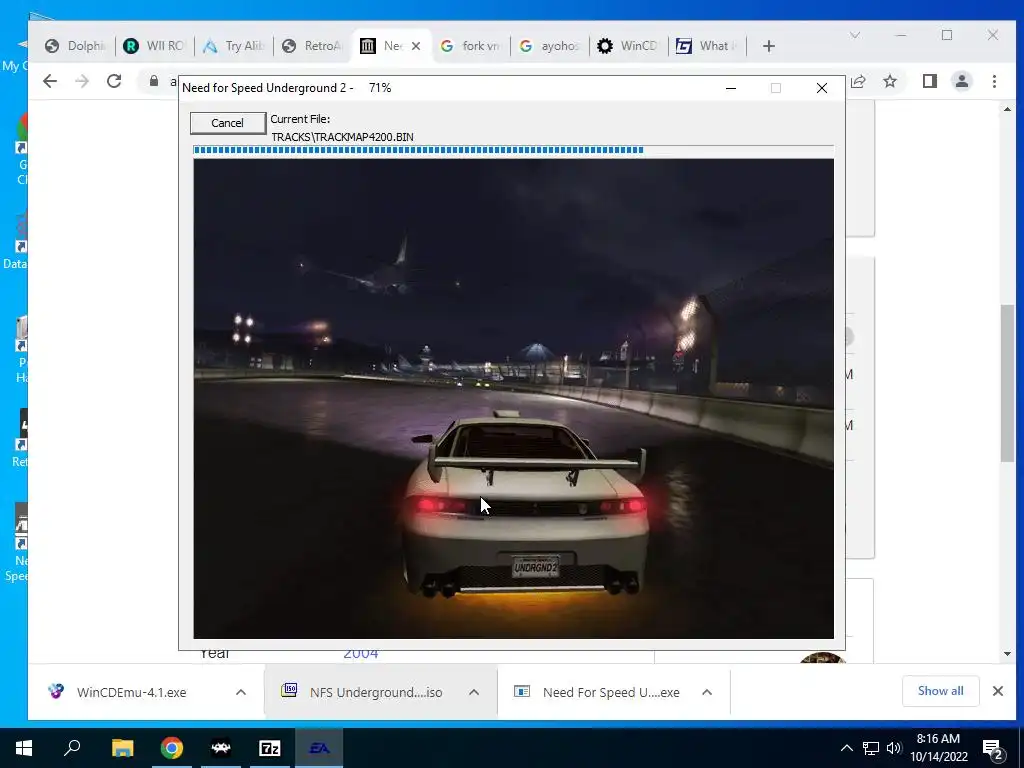Open the tab search dropdown
This screenshot has height=768, width=1024.
pyautogui.click(x=855, y=35)
